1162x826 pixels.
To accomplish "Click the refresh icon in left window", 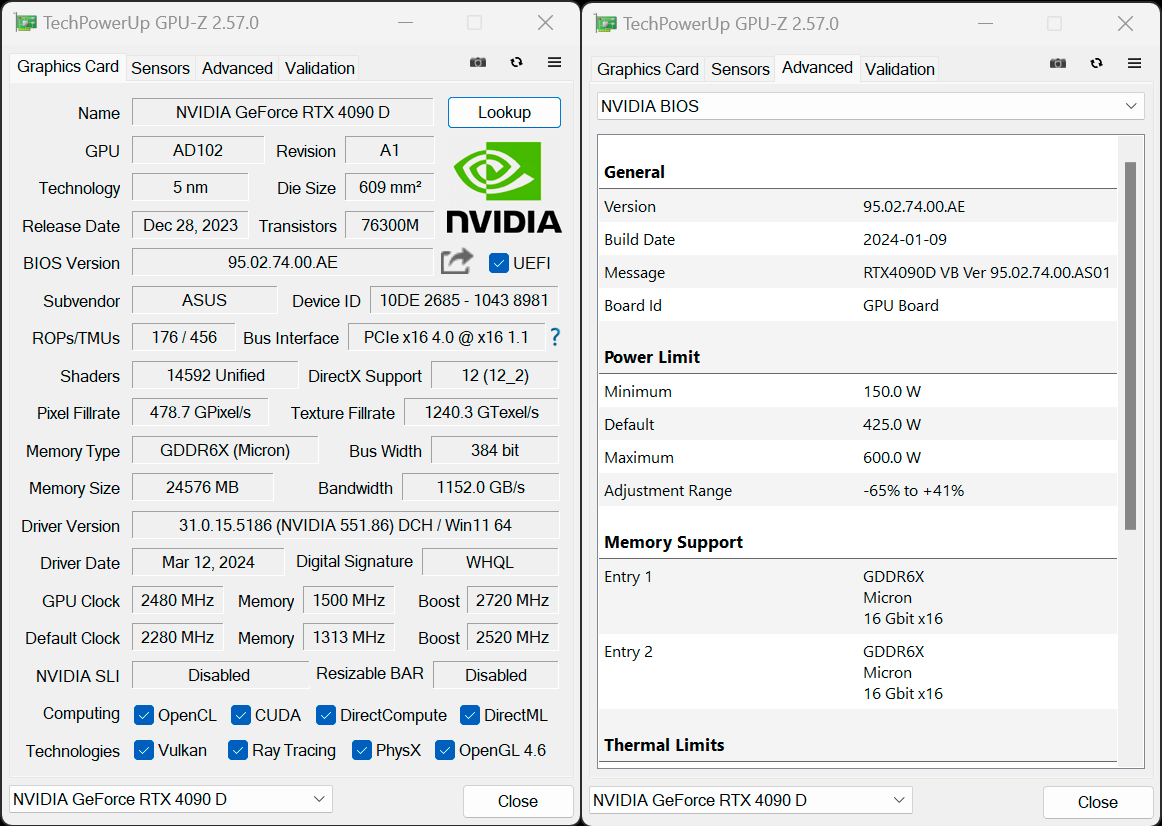I will (517, 62).
